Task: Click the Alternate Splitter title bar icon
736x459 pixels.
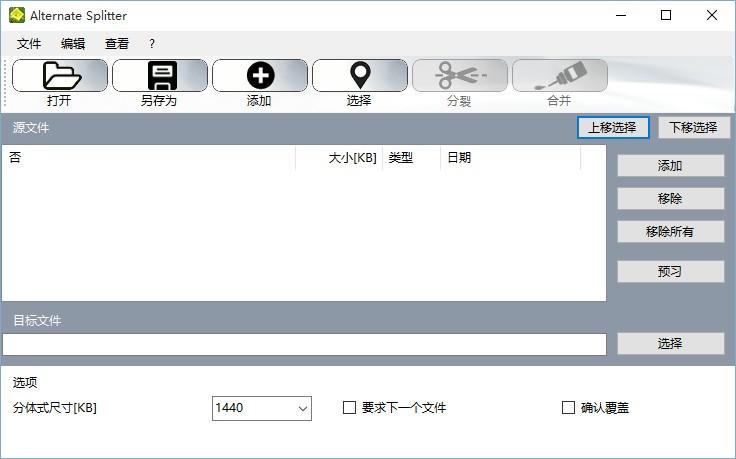Action: coord(17,15)
